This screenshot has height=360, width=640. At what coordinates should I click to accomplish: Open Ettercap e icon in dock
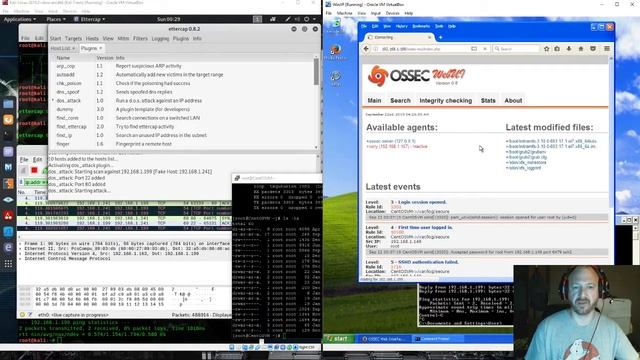[x=8, y=248]
